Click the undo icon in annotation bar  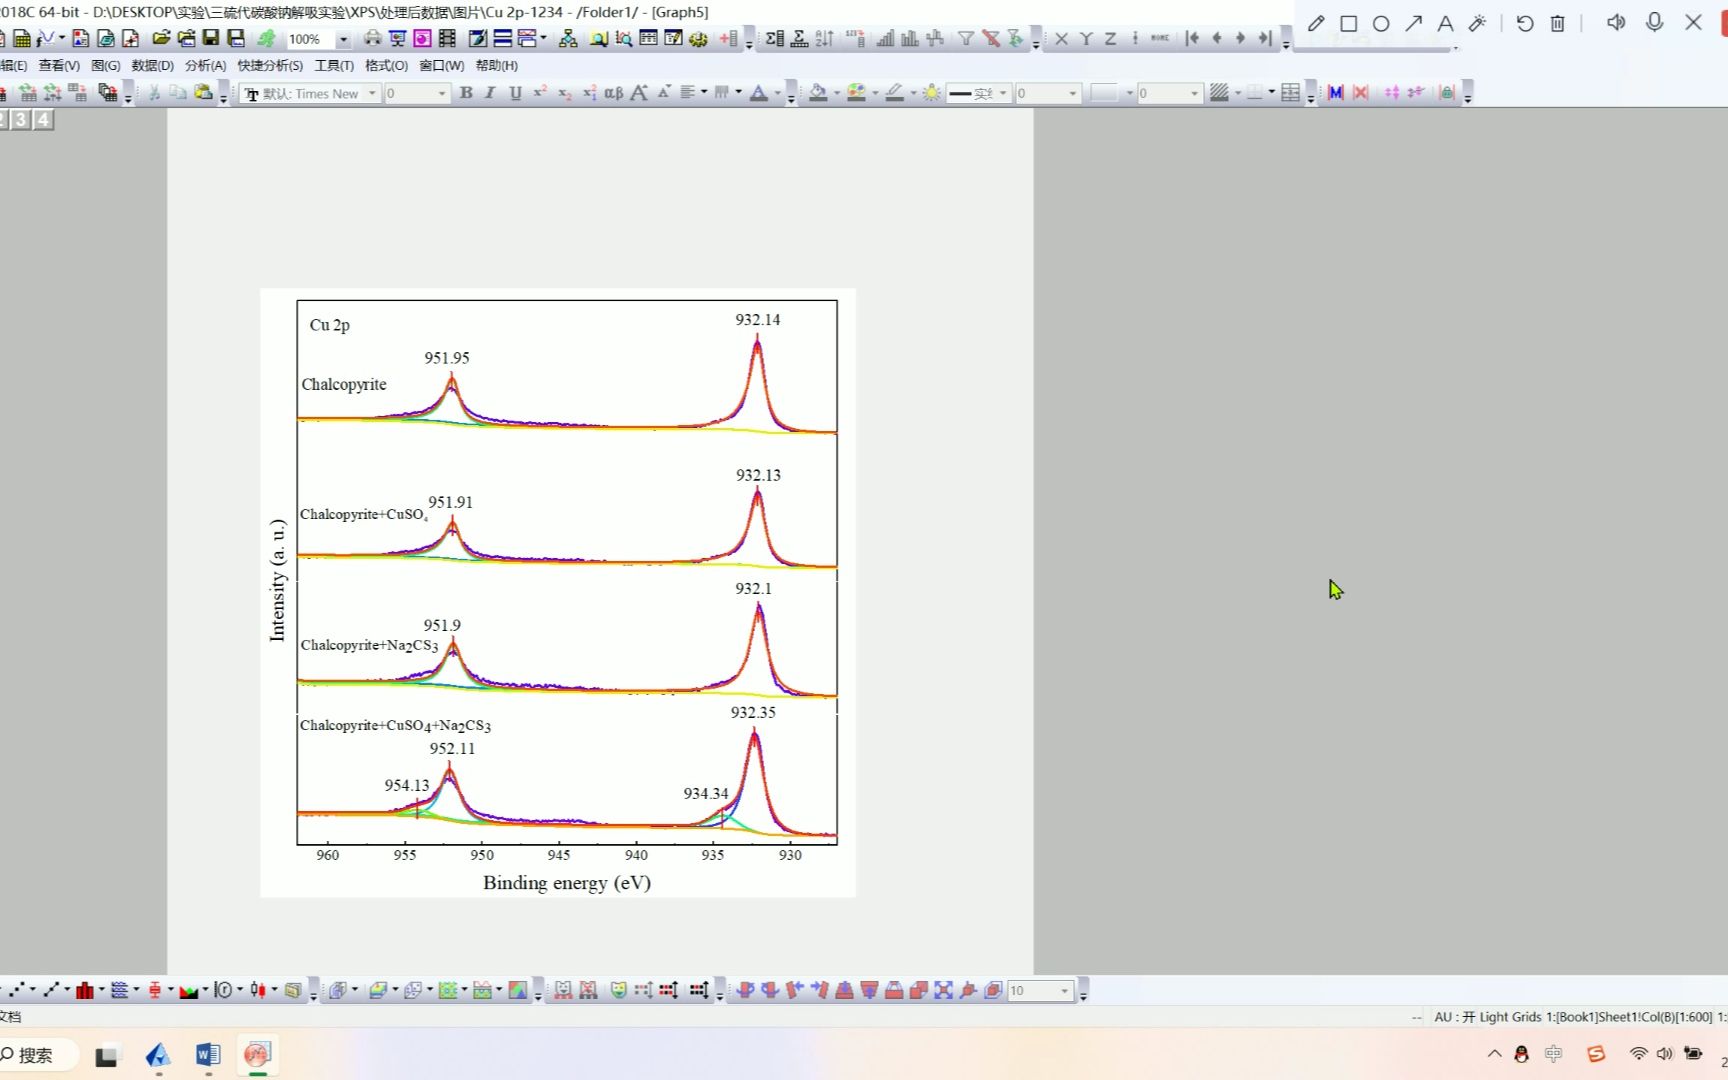tap(1525, 23)
